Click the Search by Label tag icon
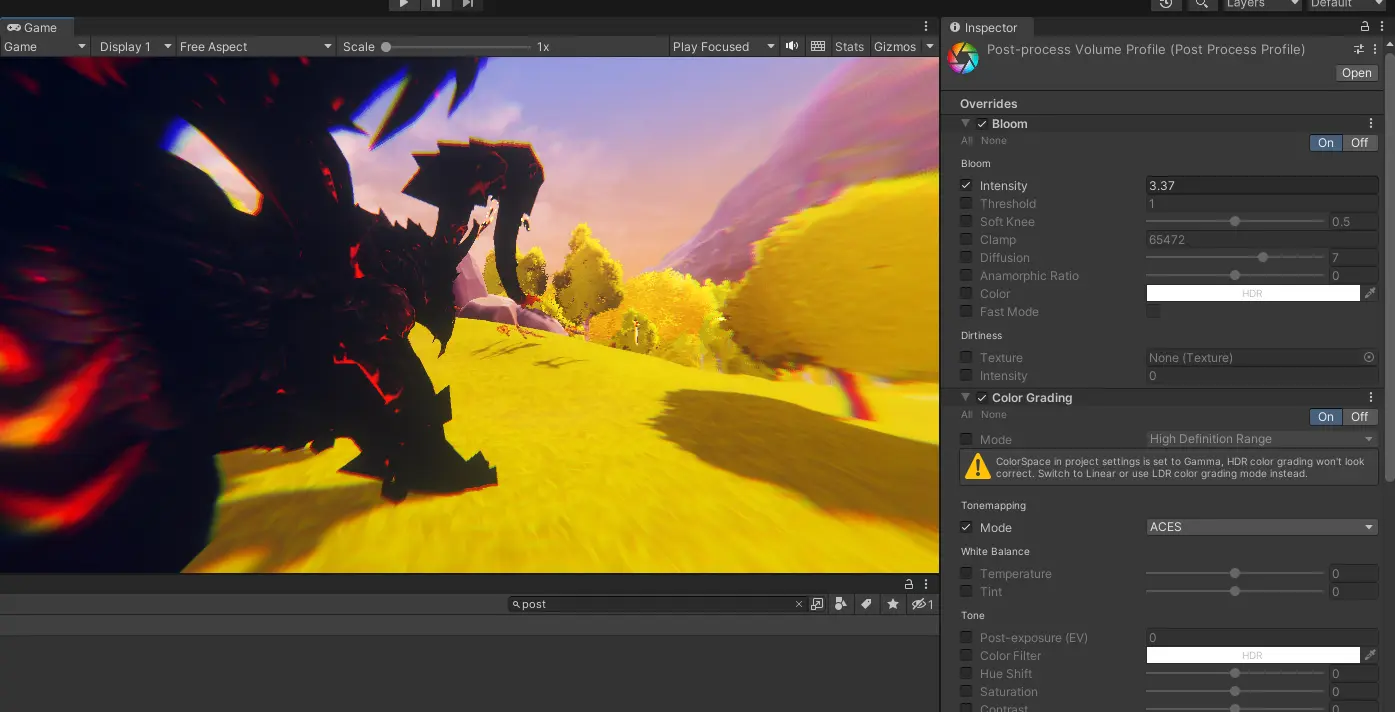 click(866, 604)
